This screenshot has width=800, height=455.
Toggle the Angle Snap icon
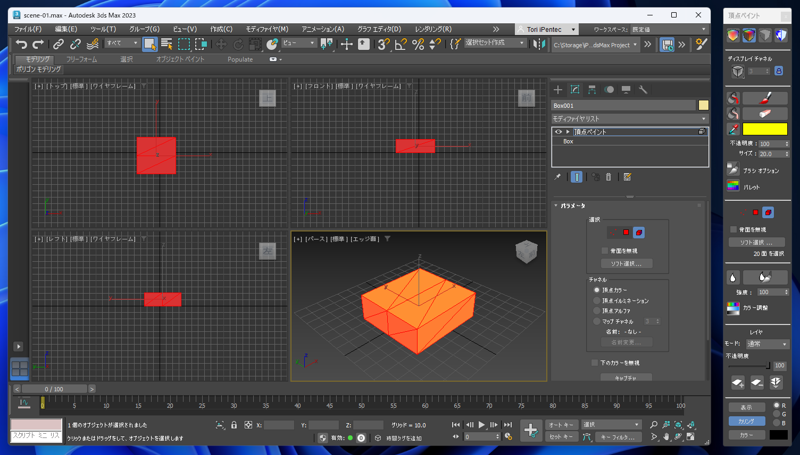coord(401,44)
